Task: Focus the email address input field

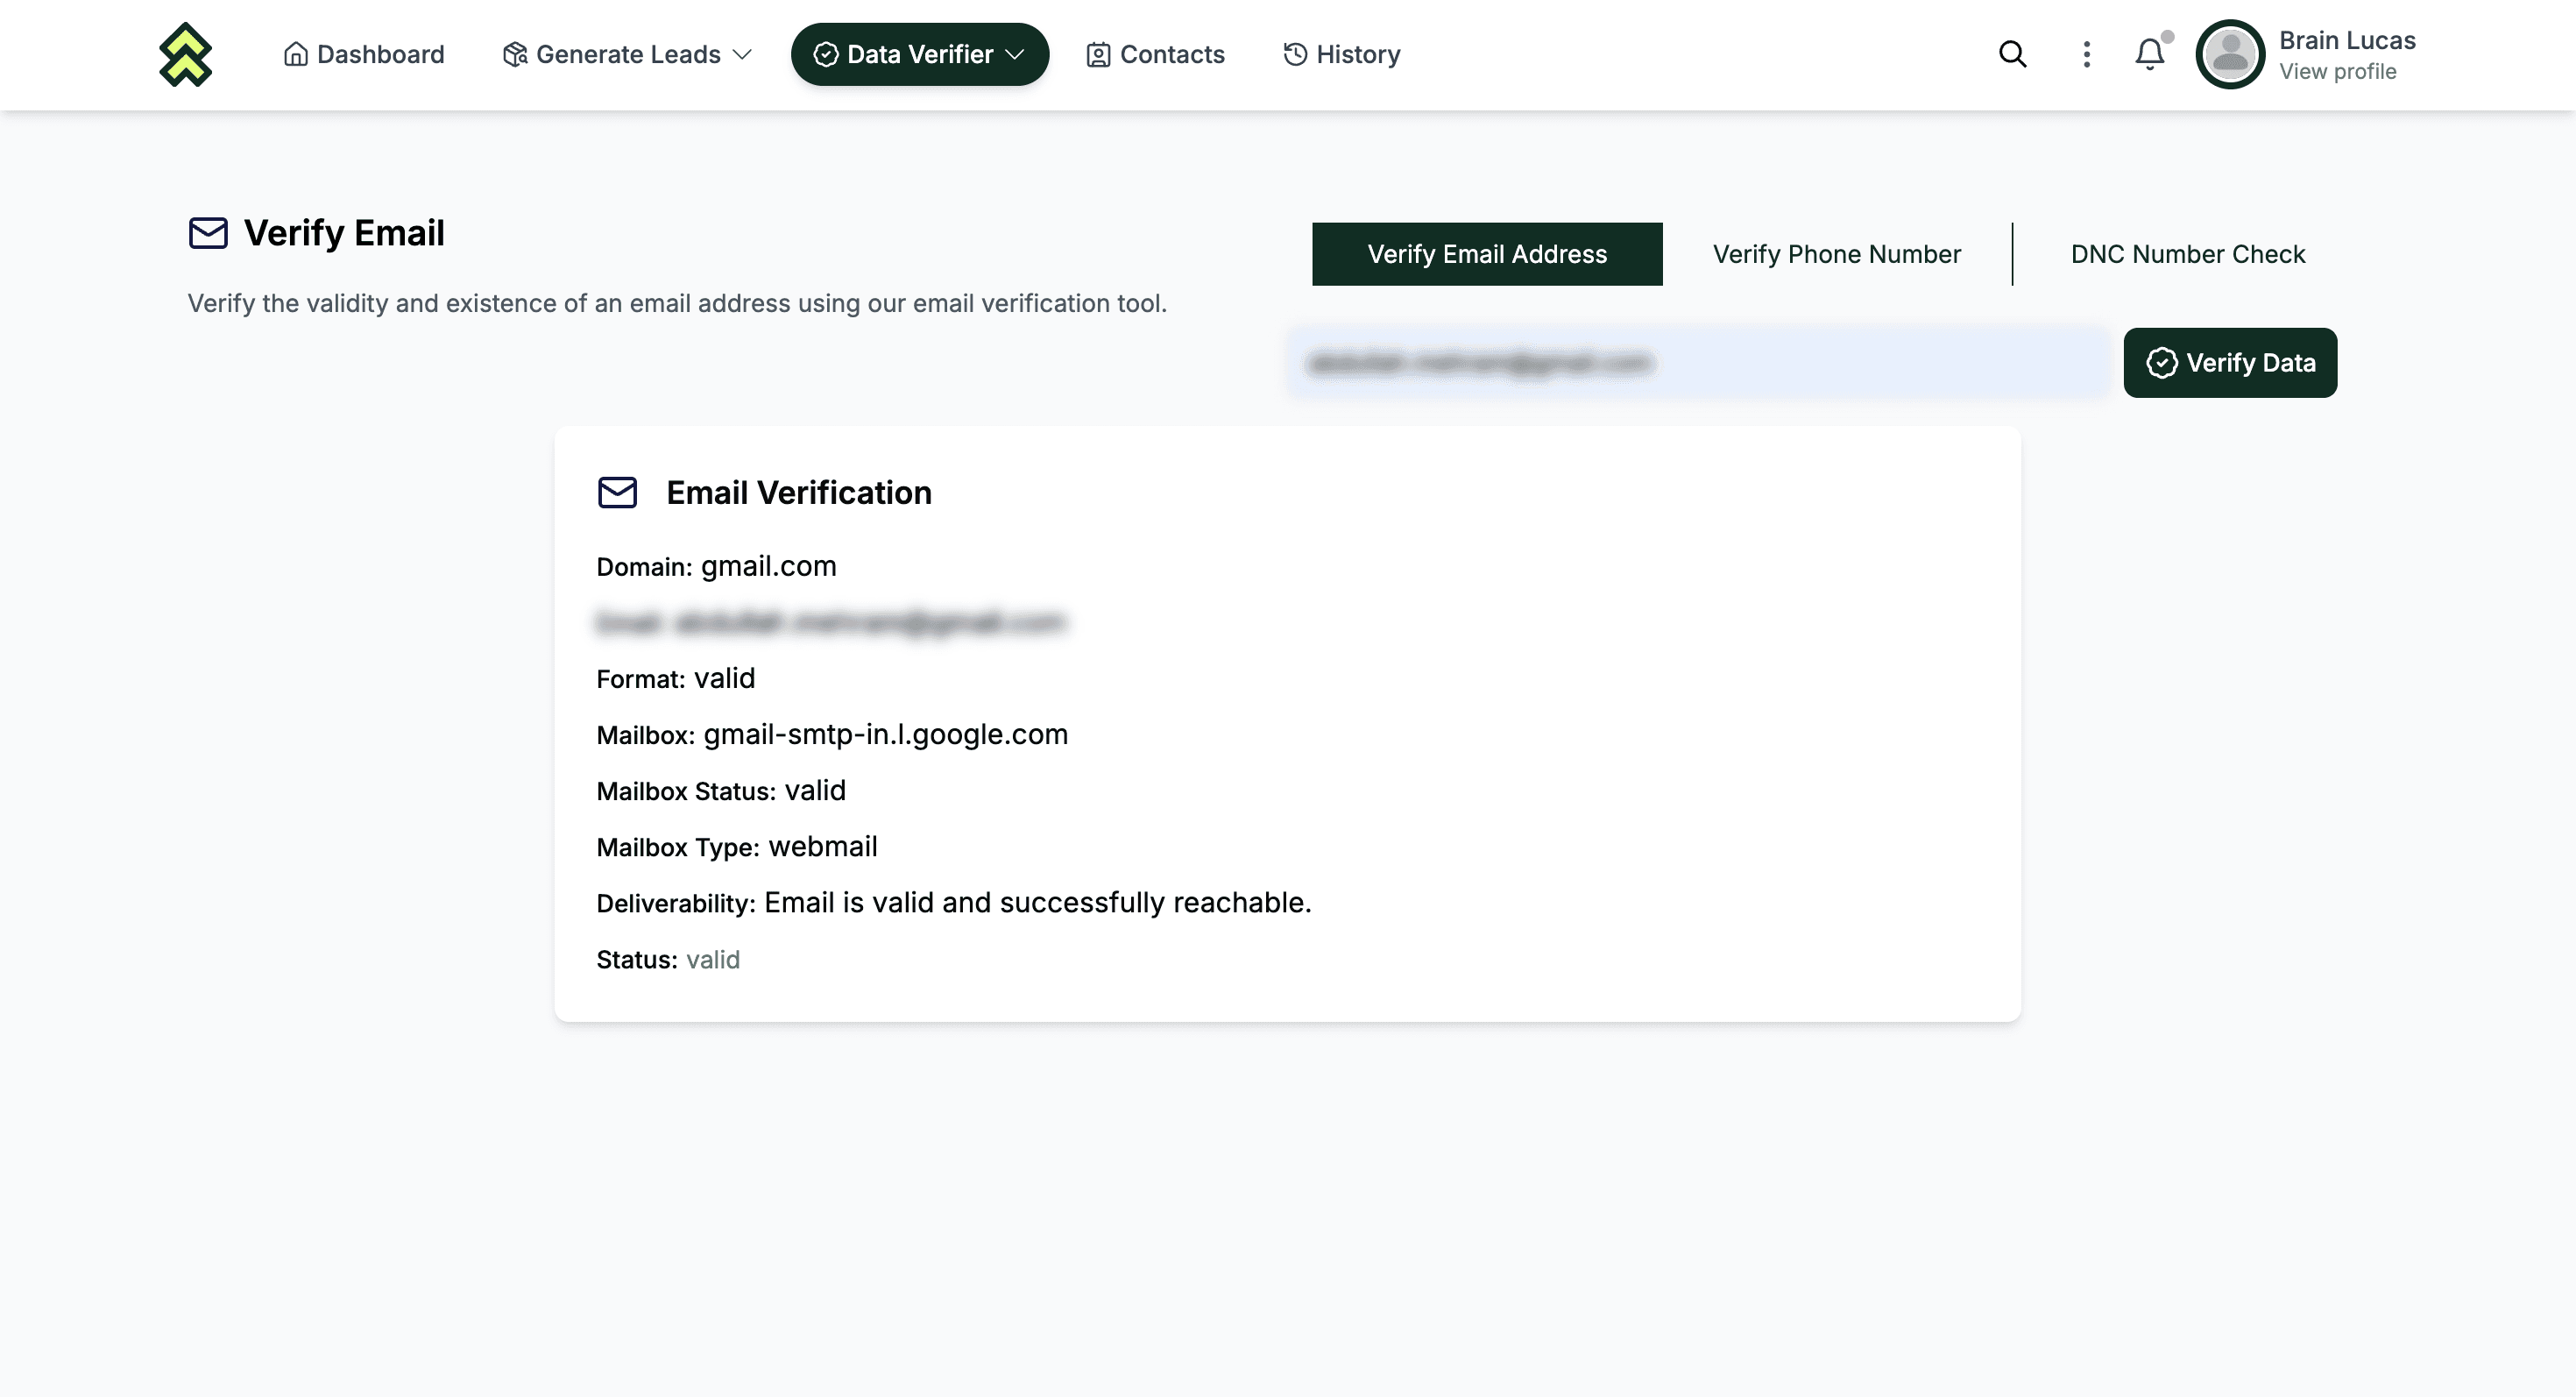Action: tap(1698, 363)
